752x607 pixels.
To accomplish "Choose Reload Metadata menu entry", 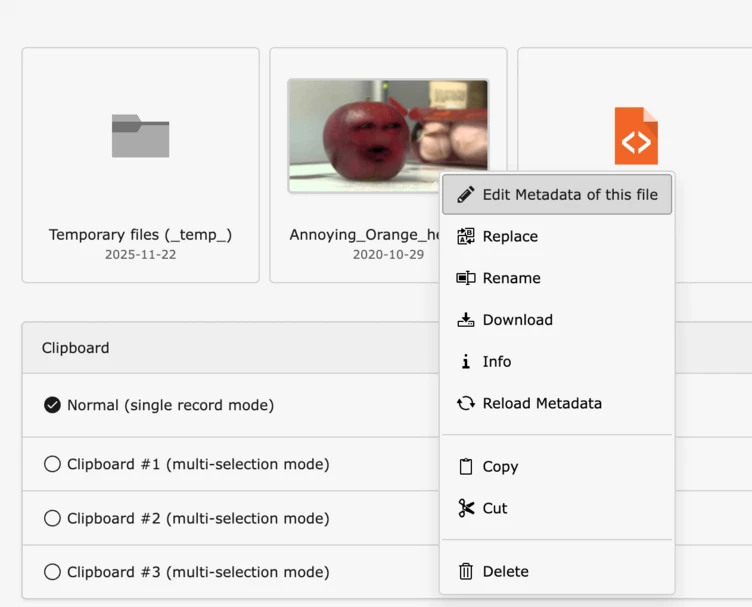I will (x=542, y=404).
